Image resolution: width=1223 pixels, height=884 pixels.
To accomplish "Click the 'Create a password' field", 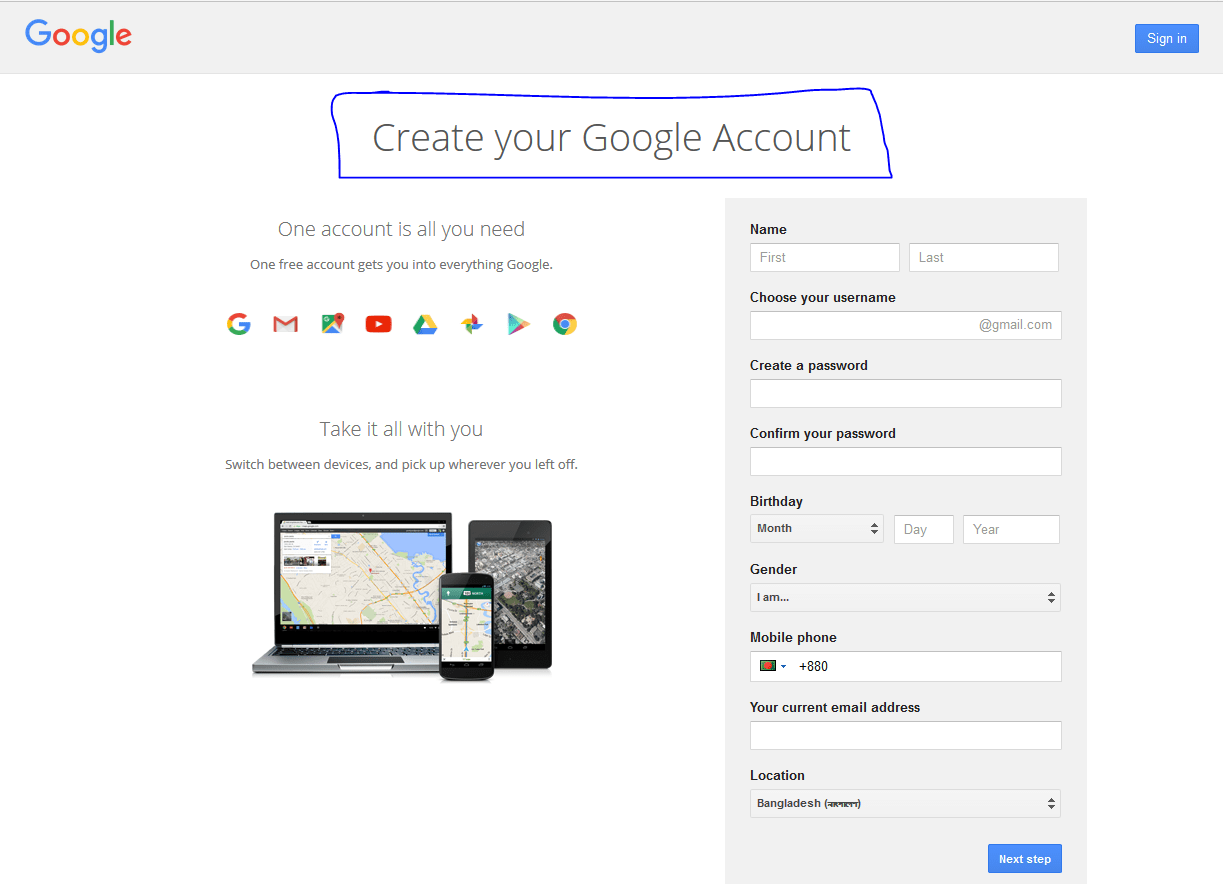I will 904,393.
